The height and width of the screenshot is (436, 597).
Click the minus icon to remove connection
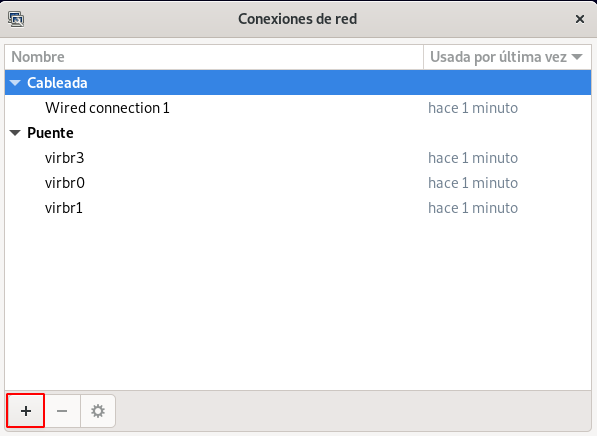[62, 411]
